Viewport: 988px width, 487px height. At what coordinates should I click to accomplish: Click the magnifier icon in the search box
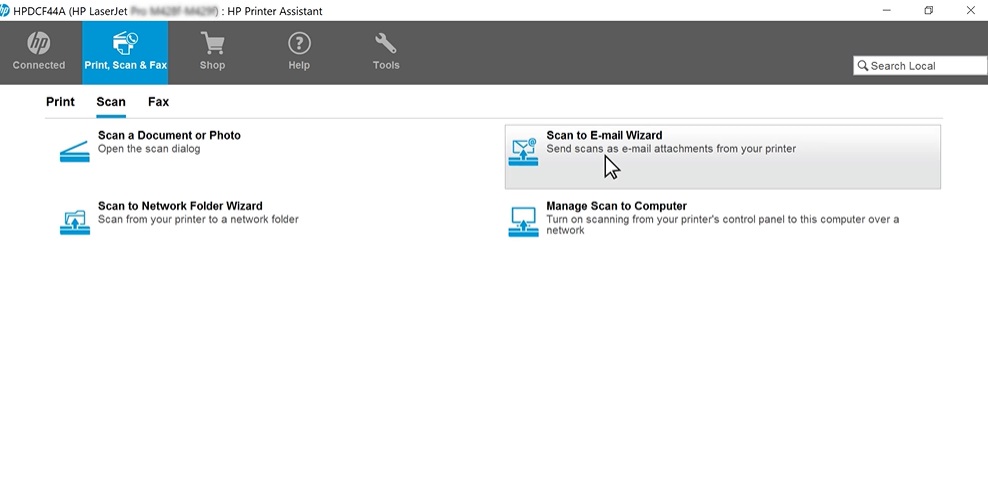click(x=862, y=66)
